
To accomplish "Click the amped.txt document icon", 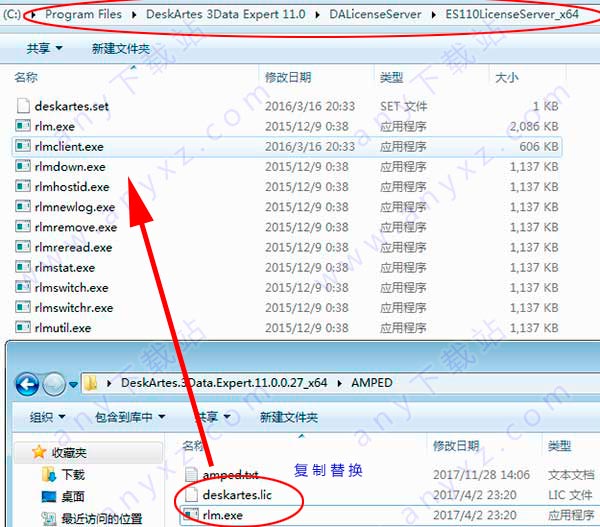I will coord(191,475).
